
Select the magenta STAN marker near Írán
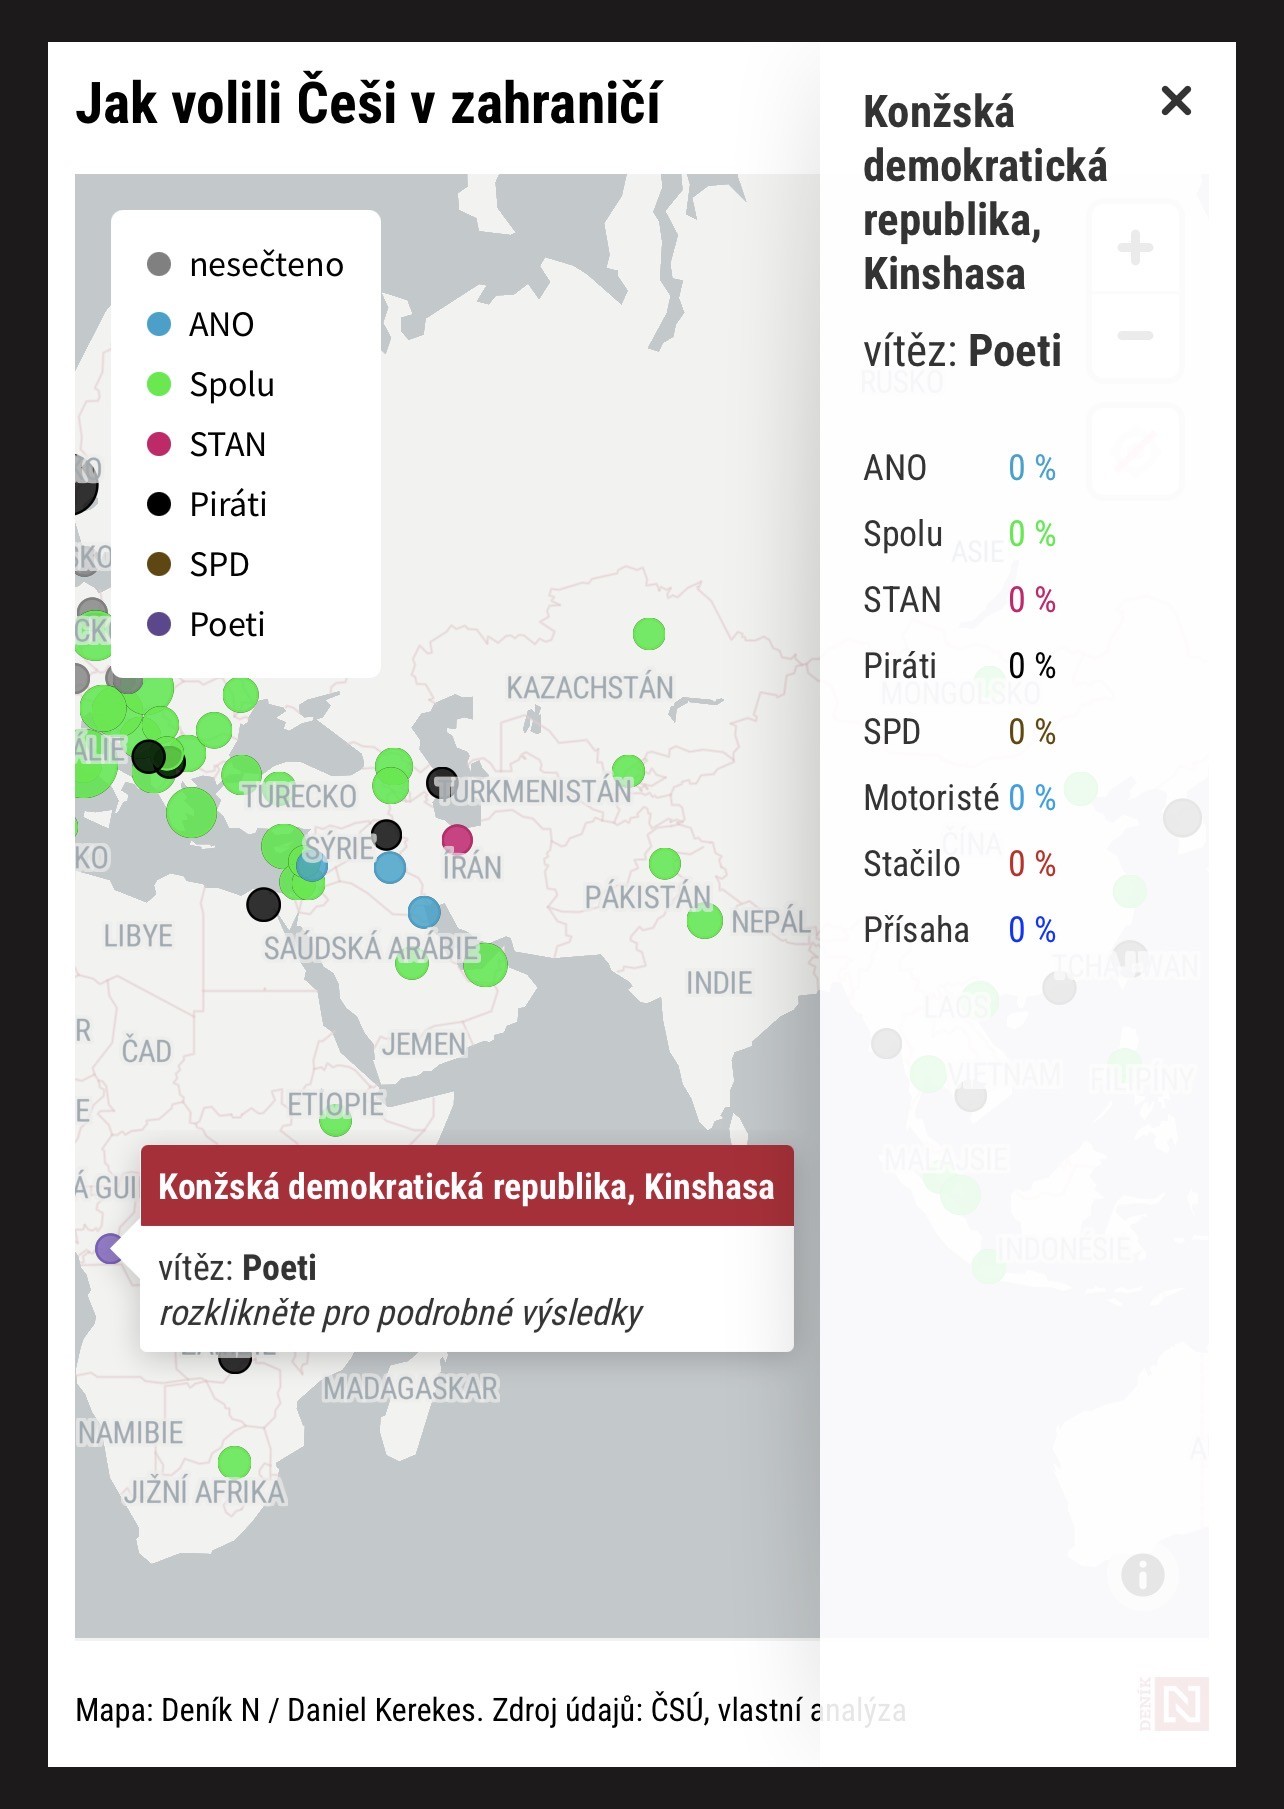[x=457, y=839]
